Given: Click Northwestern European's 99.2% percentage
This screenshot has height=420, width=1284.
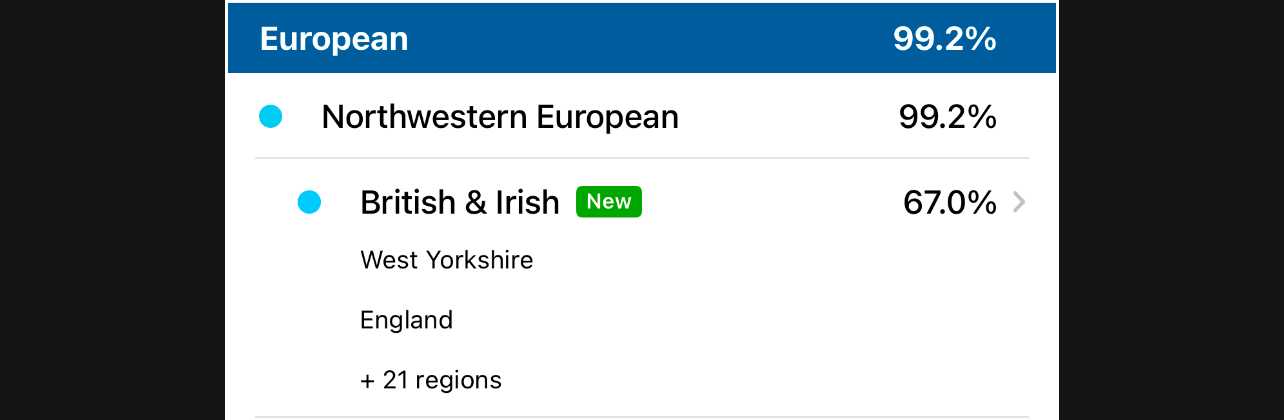Looking at the screenshot, I should 947,117.
